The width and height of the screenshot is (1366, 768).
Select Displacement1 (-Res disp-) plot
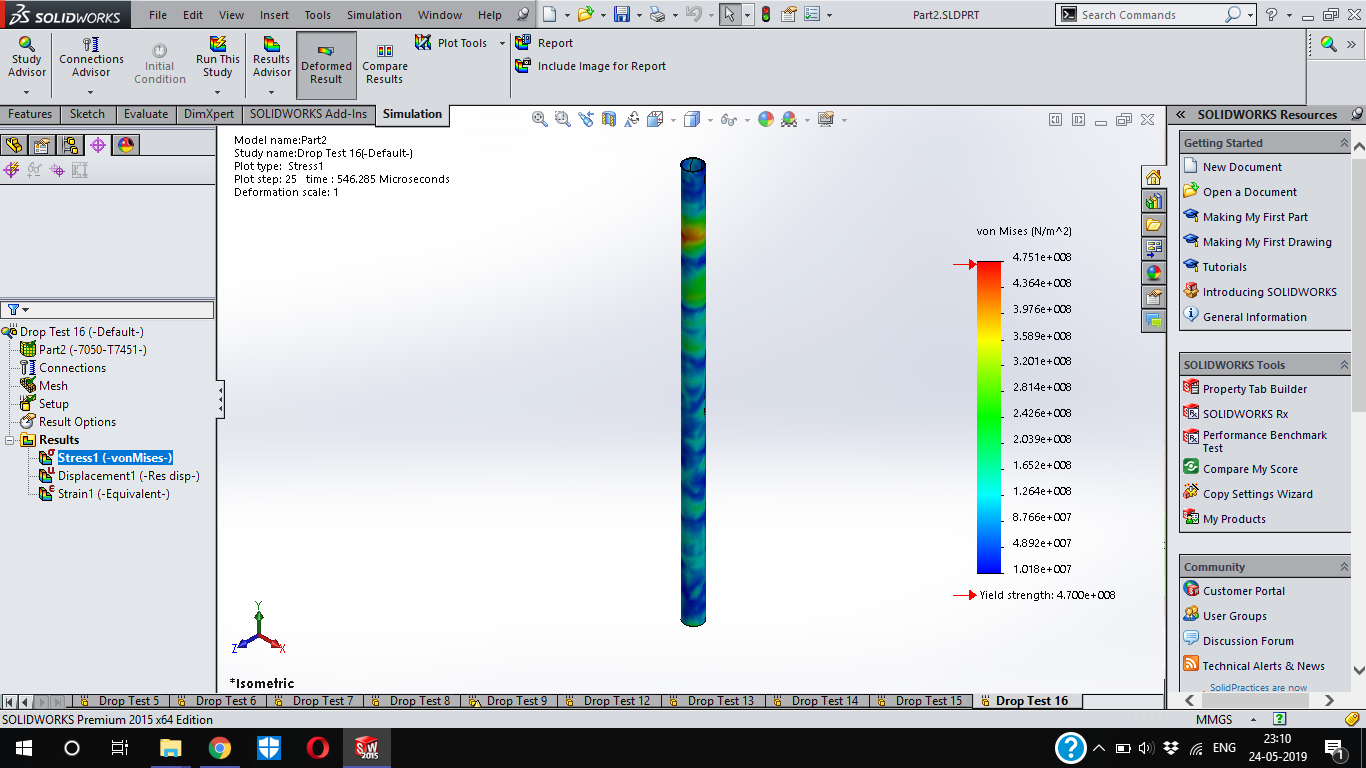point(128,476)
